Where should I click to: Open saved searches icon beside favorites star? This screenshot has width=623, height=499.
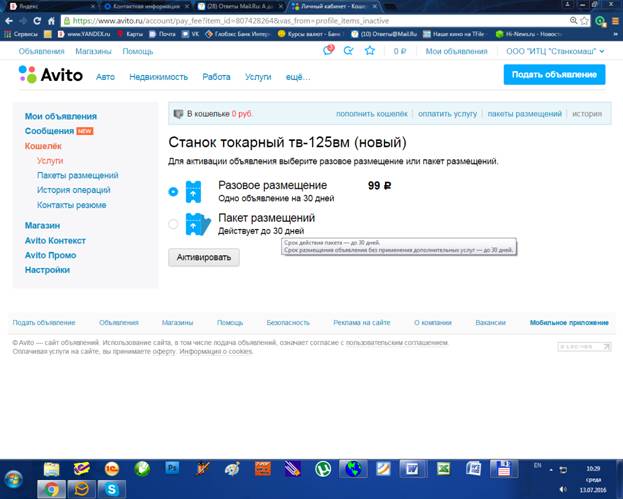click(x=348, y=51)
